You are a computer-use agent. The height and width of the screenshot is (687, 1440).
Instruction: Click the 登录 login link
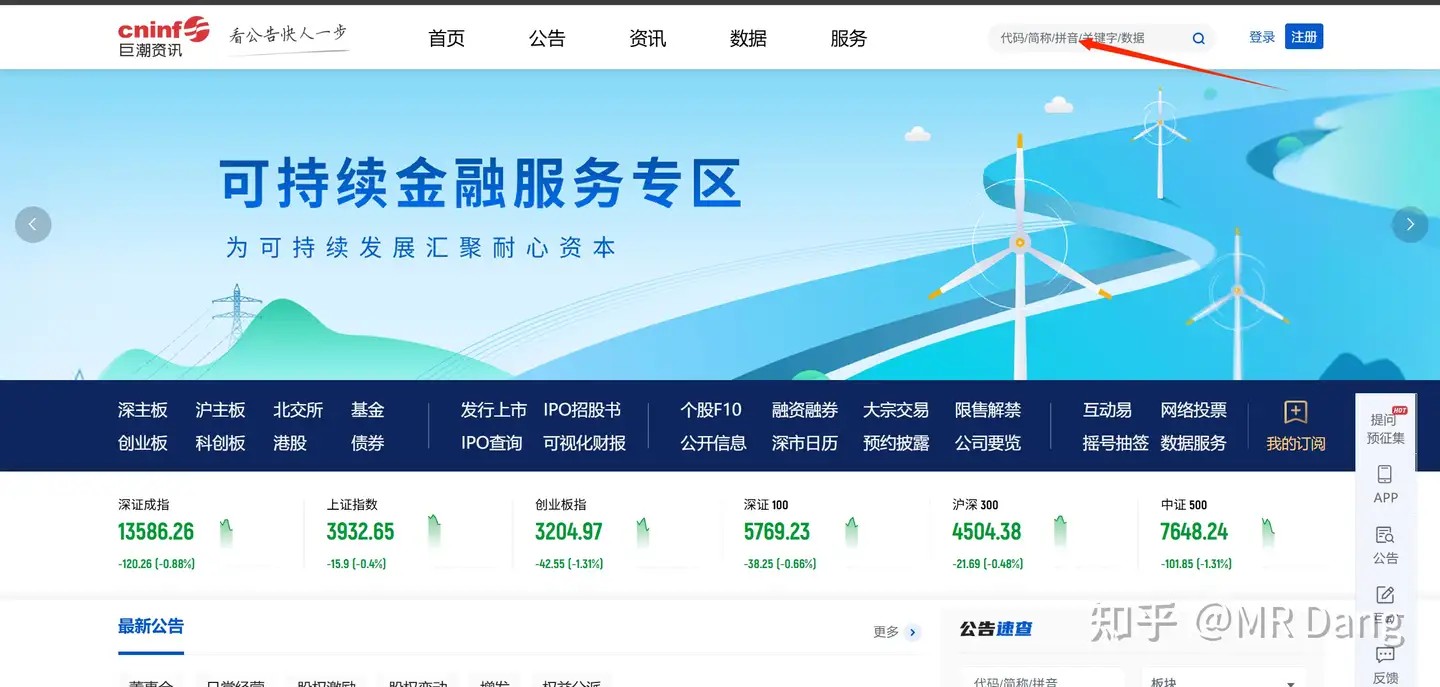(1261, 36)
